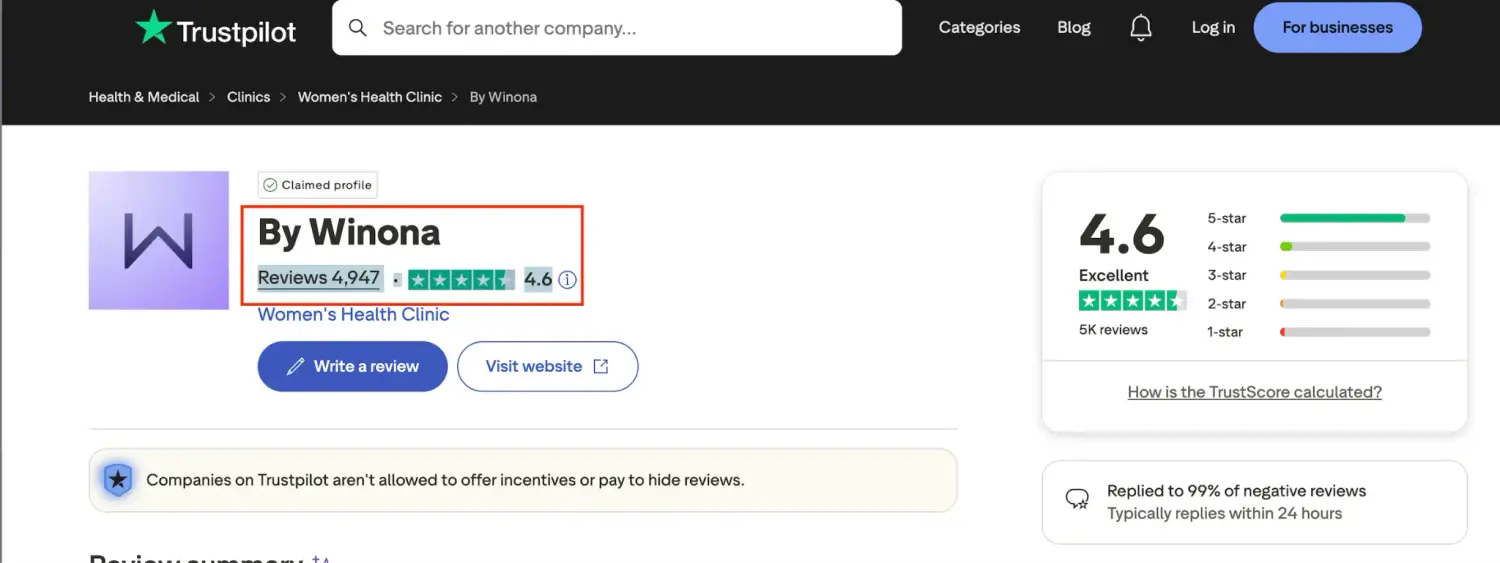Filter reviews by 5-star bar
This screenshot has height=563, width=1500.
pos(1354,218)
